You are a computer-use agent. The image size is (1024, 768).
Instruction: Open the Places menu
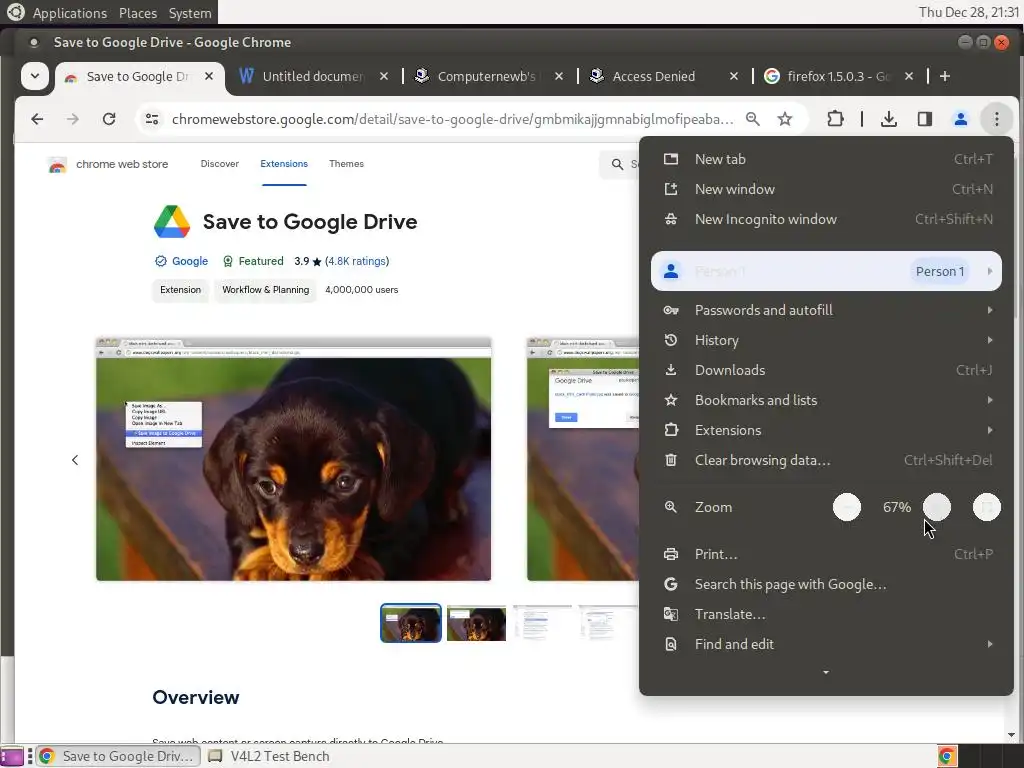point(138,13)
